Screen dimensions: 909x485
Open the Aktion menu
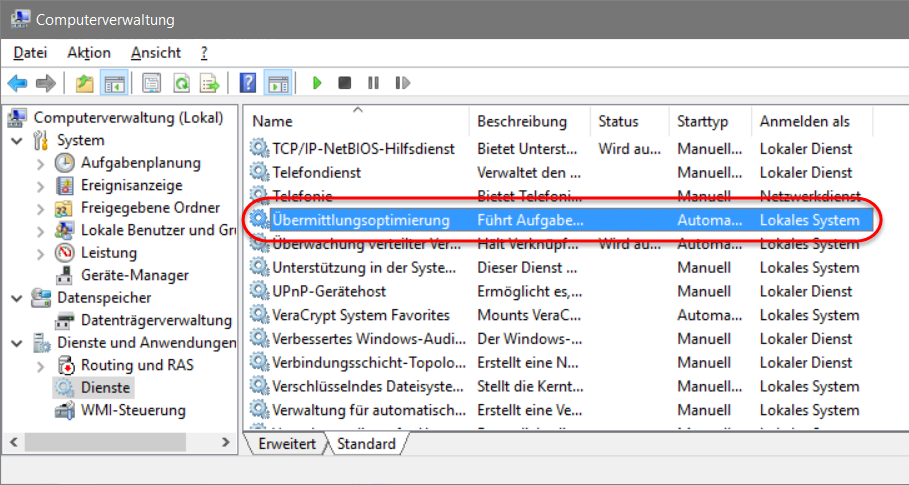[89, 53]
